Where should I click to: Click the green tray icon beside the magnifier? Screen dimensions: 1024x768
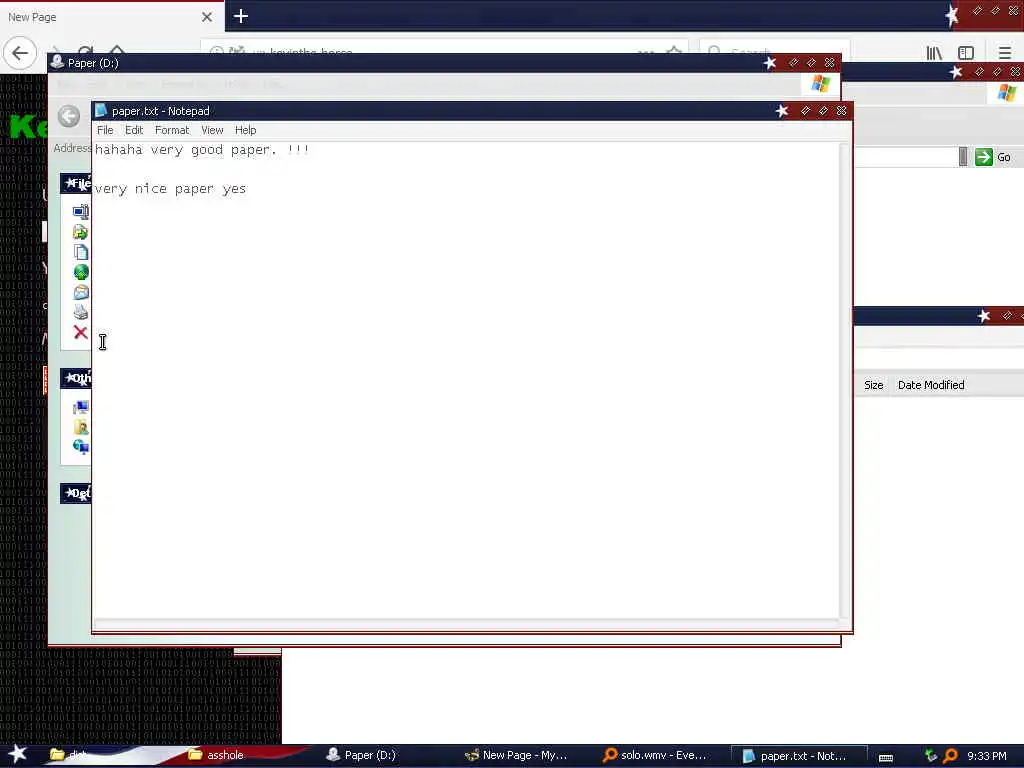point(931,756)
